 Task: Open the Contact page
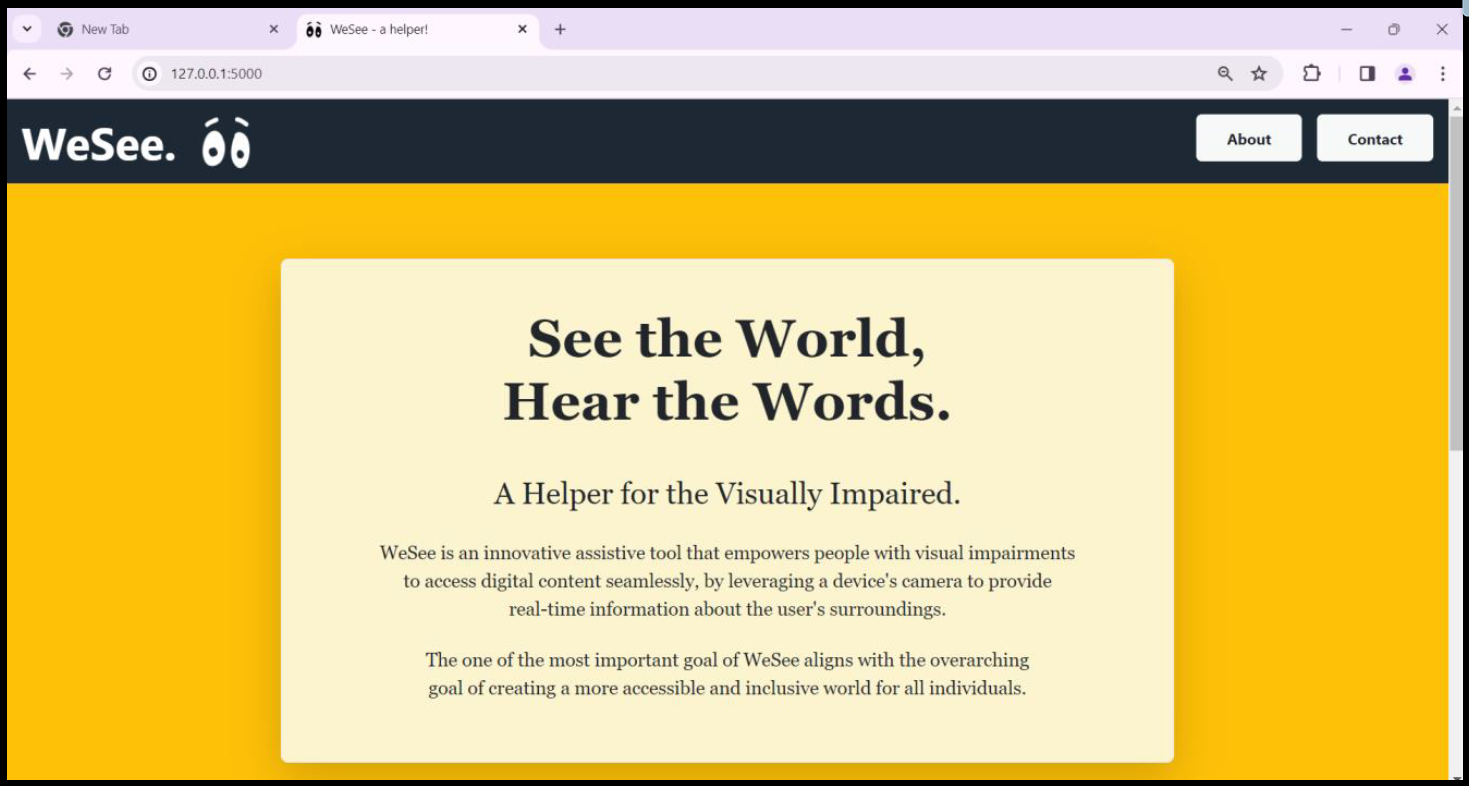[1375, 139]
